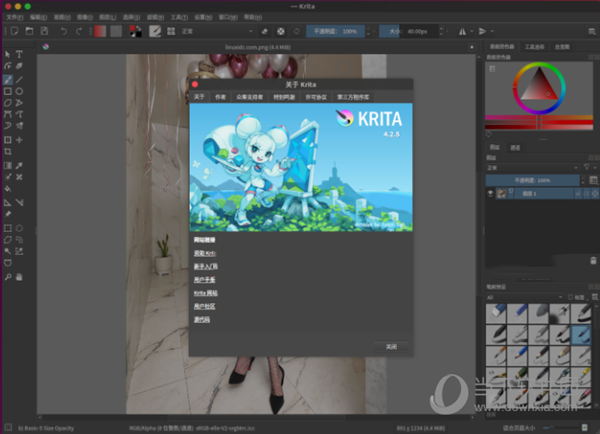Select the Freehand Brush tool
Screen dimensions: 600x434
pos(8,80)
